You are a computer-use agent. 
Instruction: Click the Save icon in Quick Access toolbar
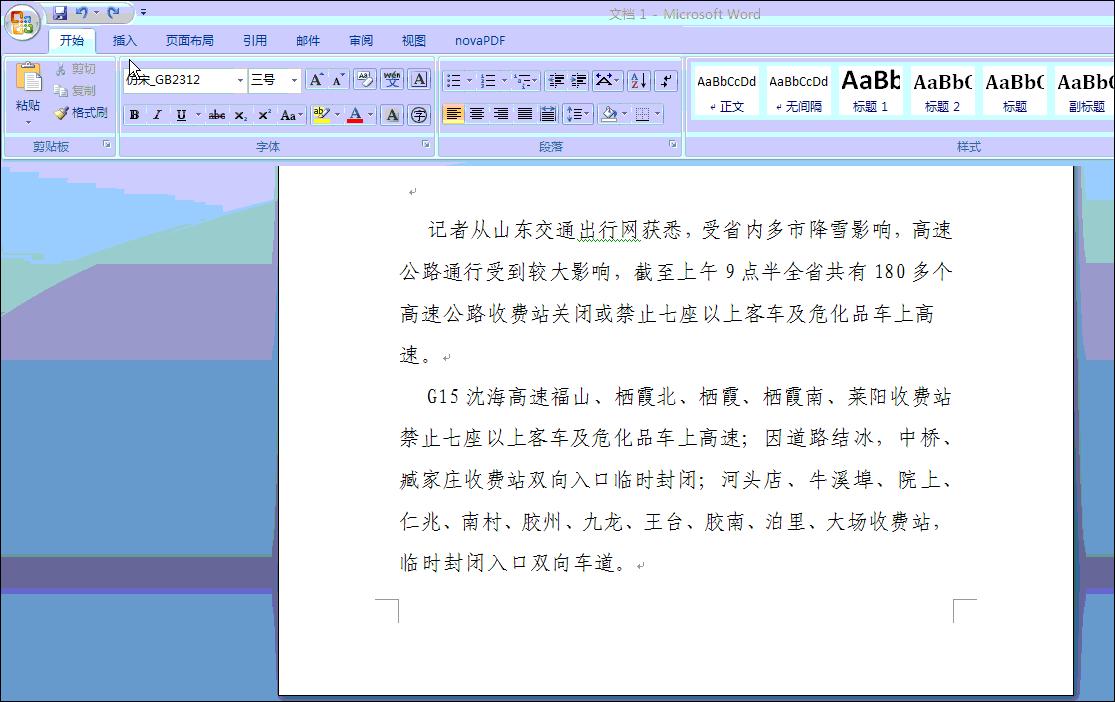[x=62, y=11]
